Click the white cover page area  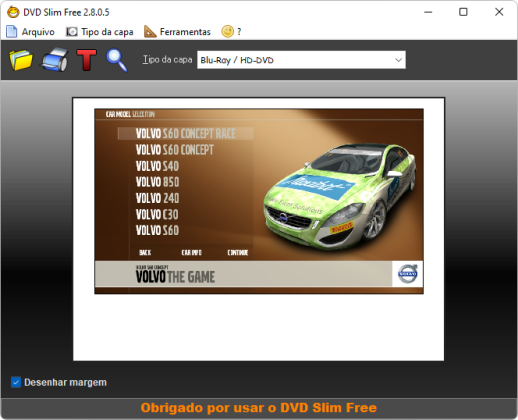[259, 327]
